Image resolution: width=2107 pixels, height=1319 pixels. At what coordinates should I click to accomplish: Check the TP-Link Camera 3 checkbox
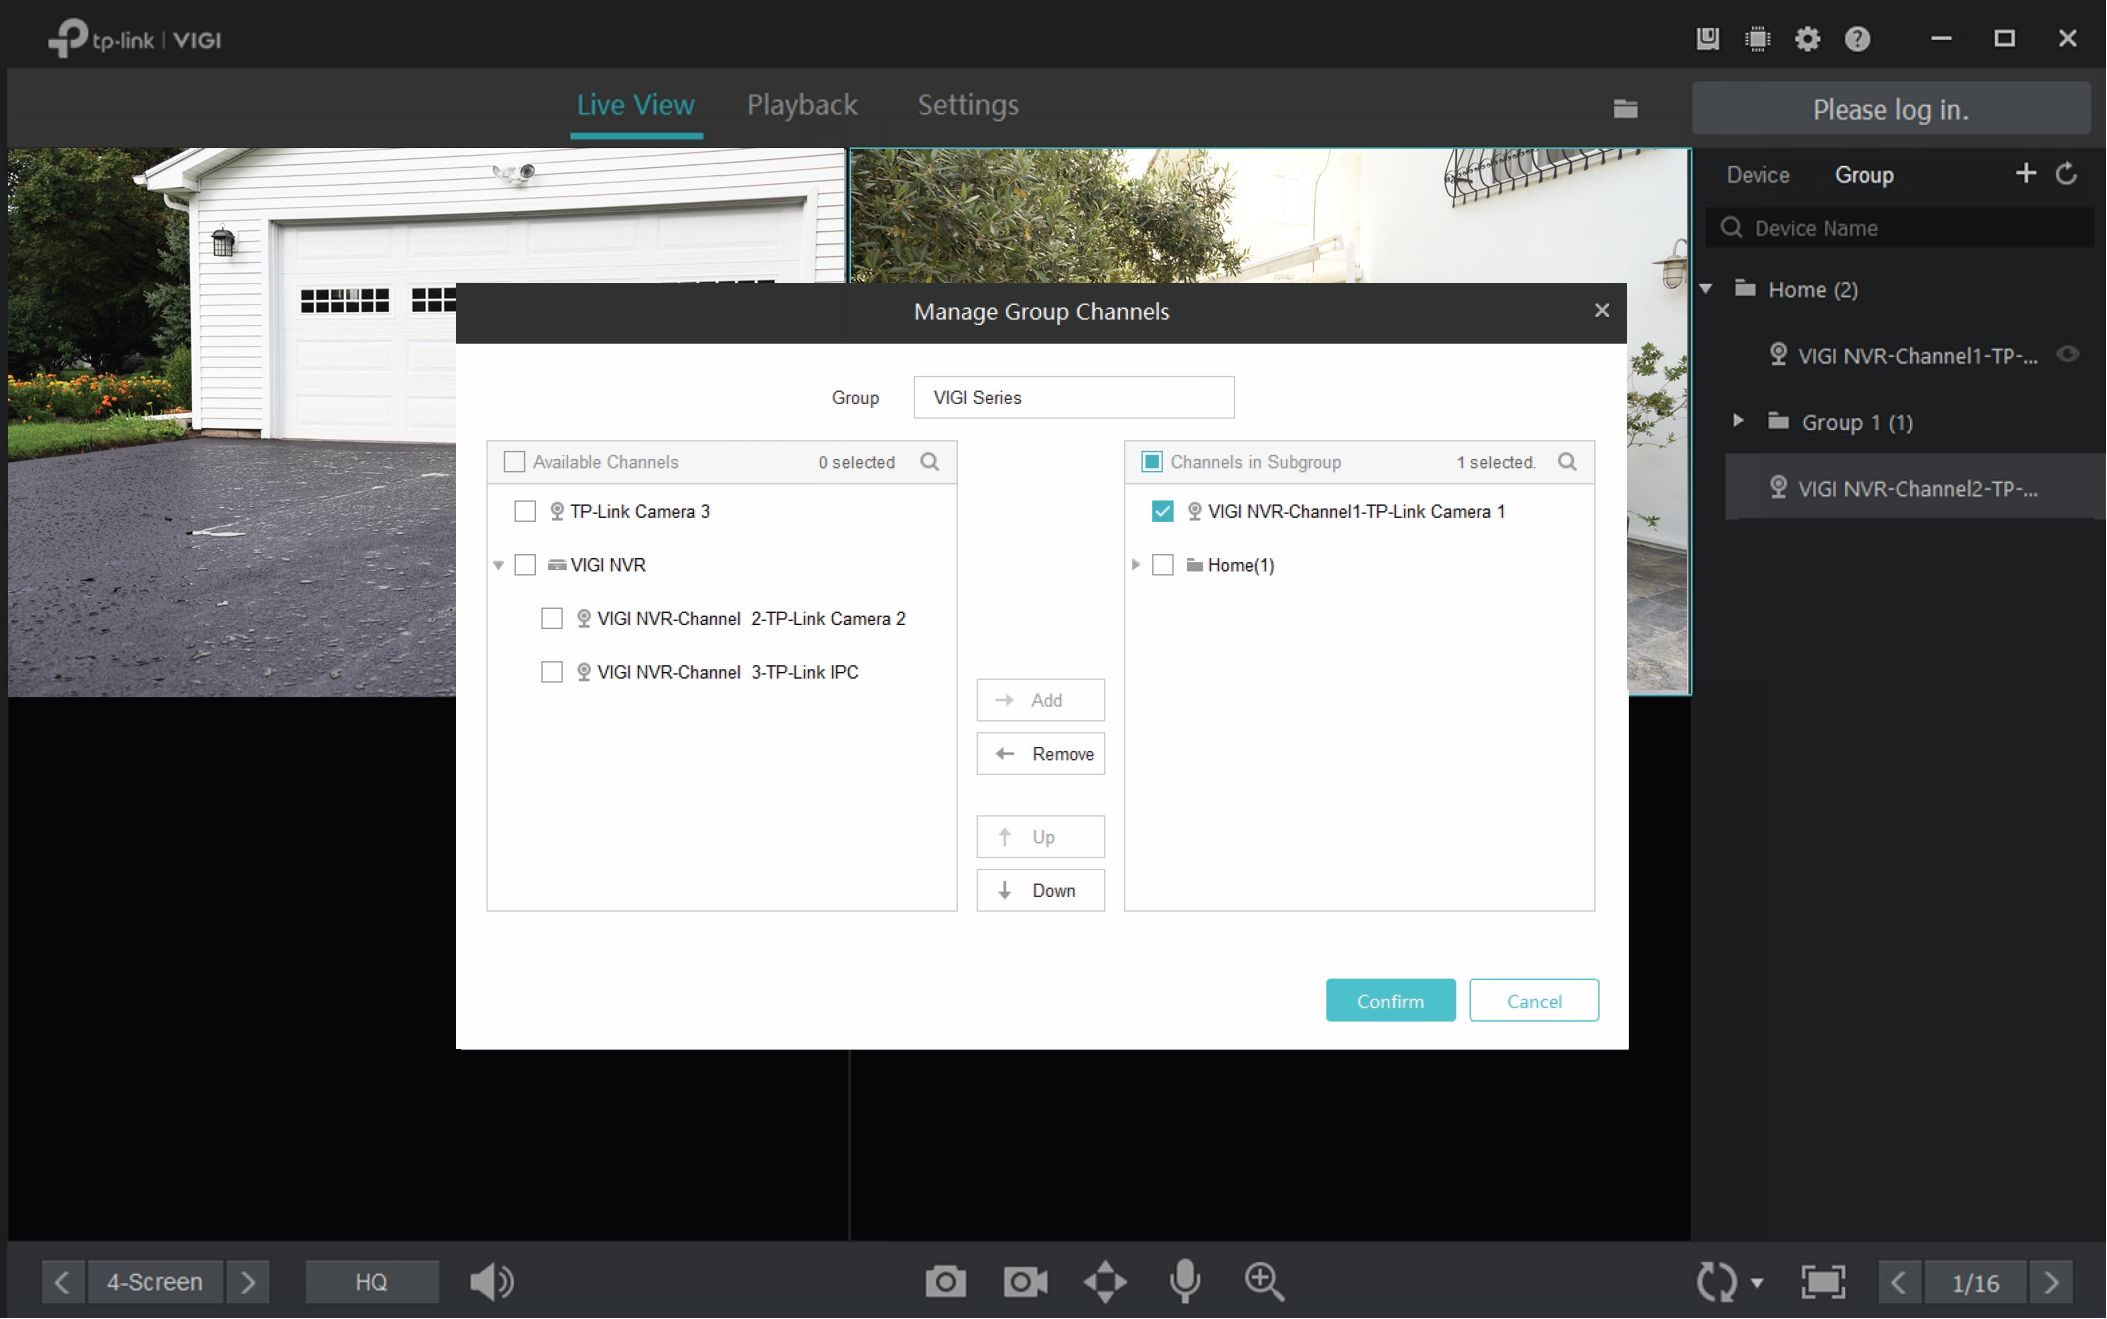[525, 511]
